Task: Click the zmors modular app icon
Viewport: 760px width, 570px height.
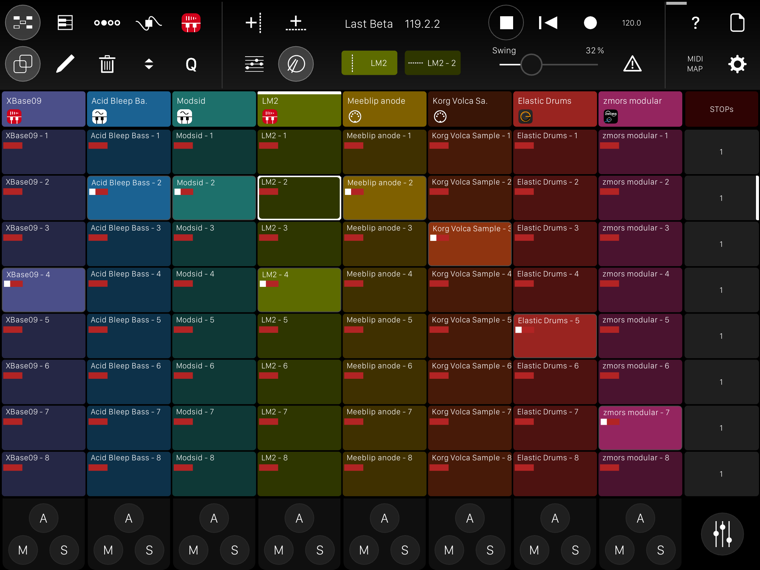Action: click(x=611, y=116)
